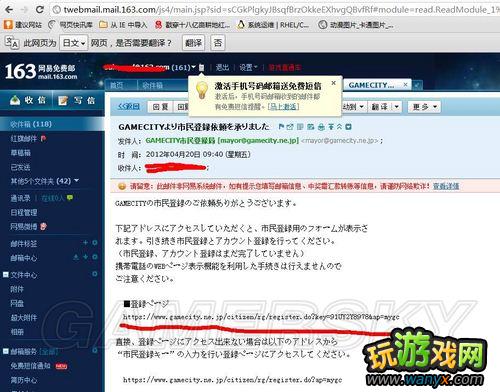Click the 退出 logout link
The image size is (500, 392).
coord(222,67)
